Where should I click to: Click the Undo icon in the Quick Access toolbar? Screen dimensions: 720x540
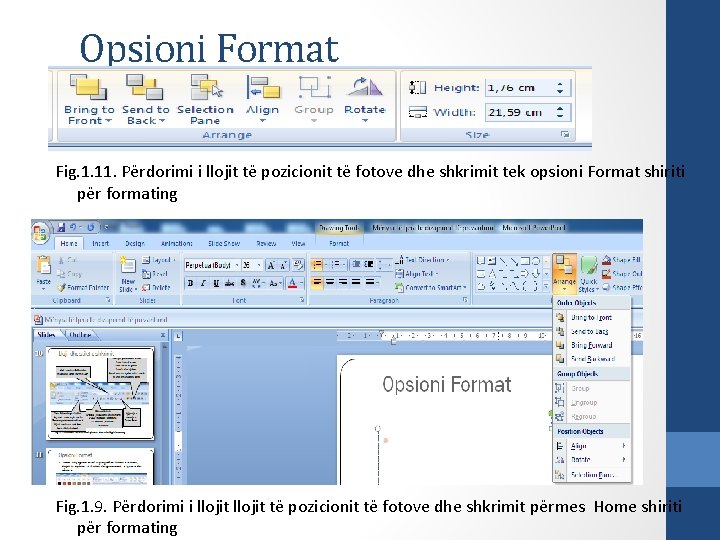click(x=73, y=227)
